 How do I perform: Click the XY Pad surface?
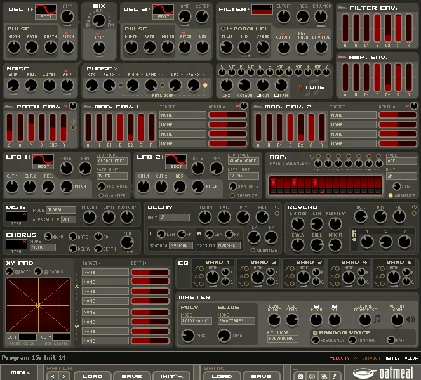pyautogui.click(x=38, y=305)
